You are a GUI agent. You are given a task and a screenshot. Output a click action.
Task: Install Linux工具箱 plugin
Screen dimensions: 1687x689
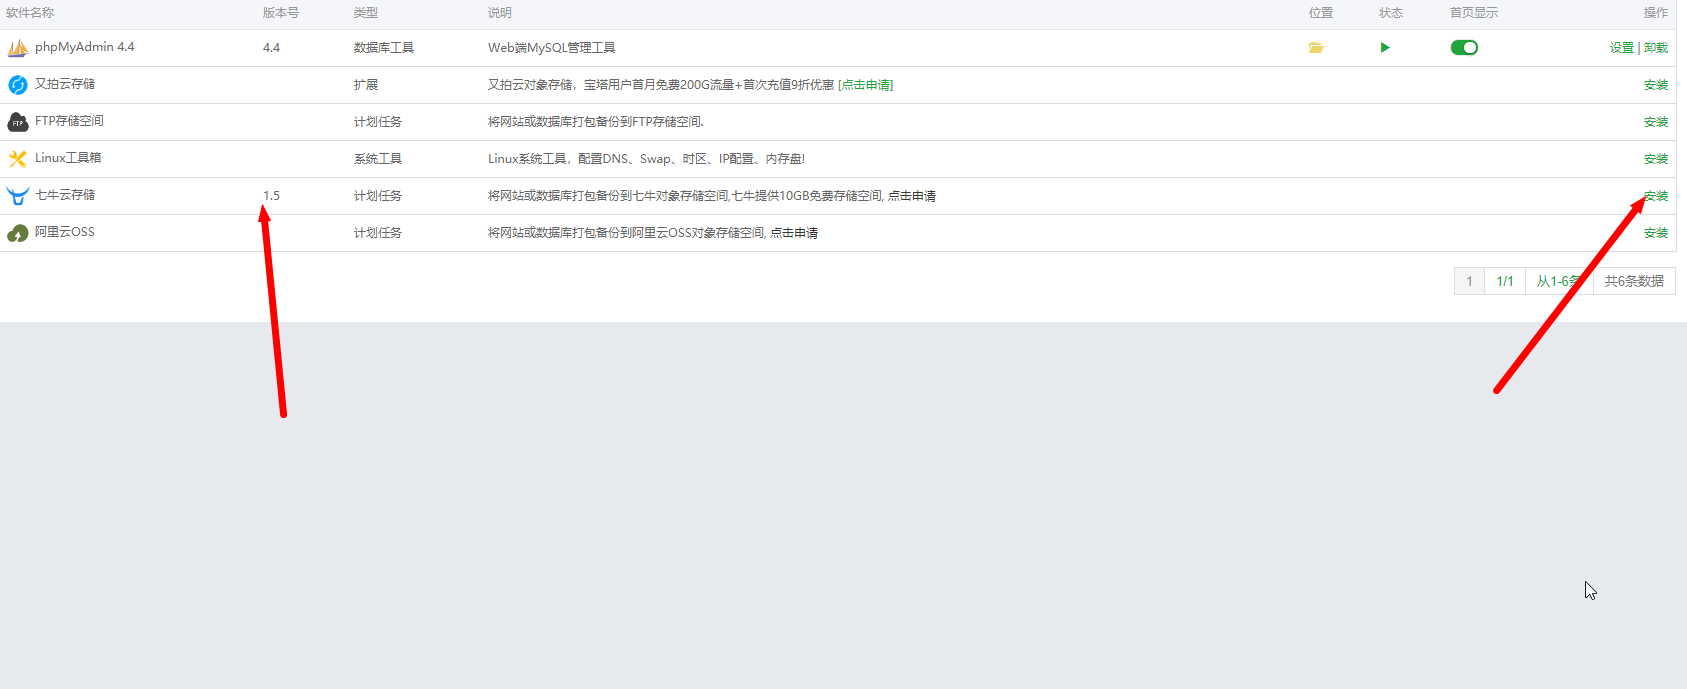pyautogui.click(x=1656, y=159)
